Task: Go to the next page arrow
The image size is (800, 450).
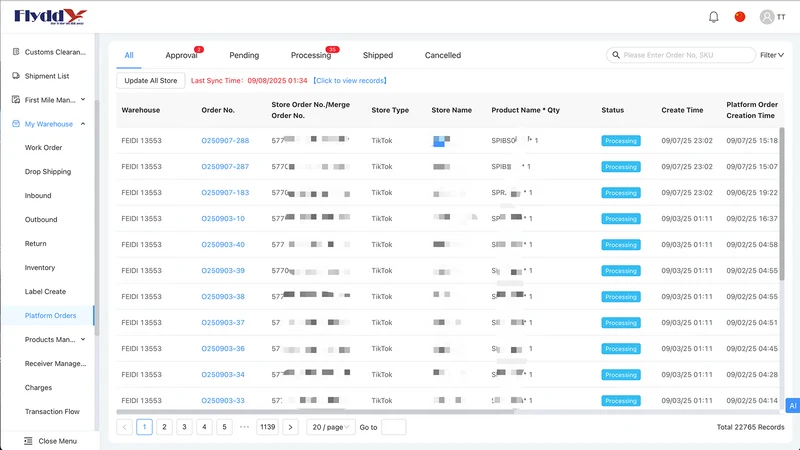Action: 290,427
